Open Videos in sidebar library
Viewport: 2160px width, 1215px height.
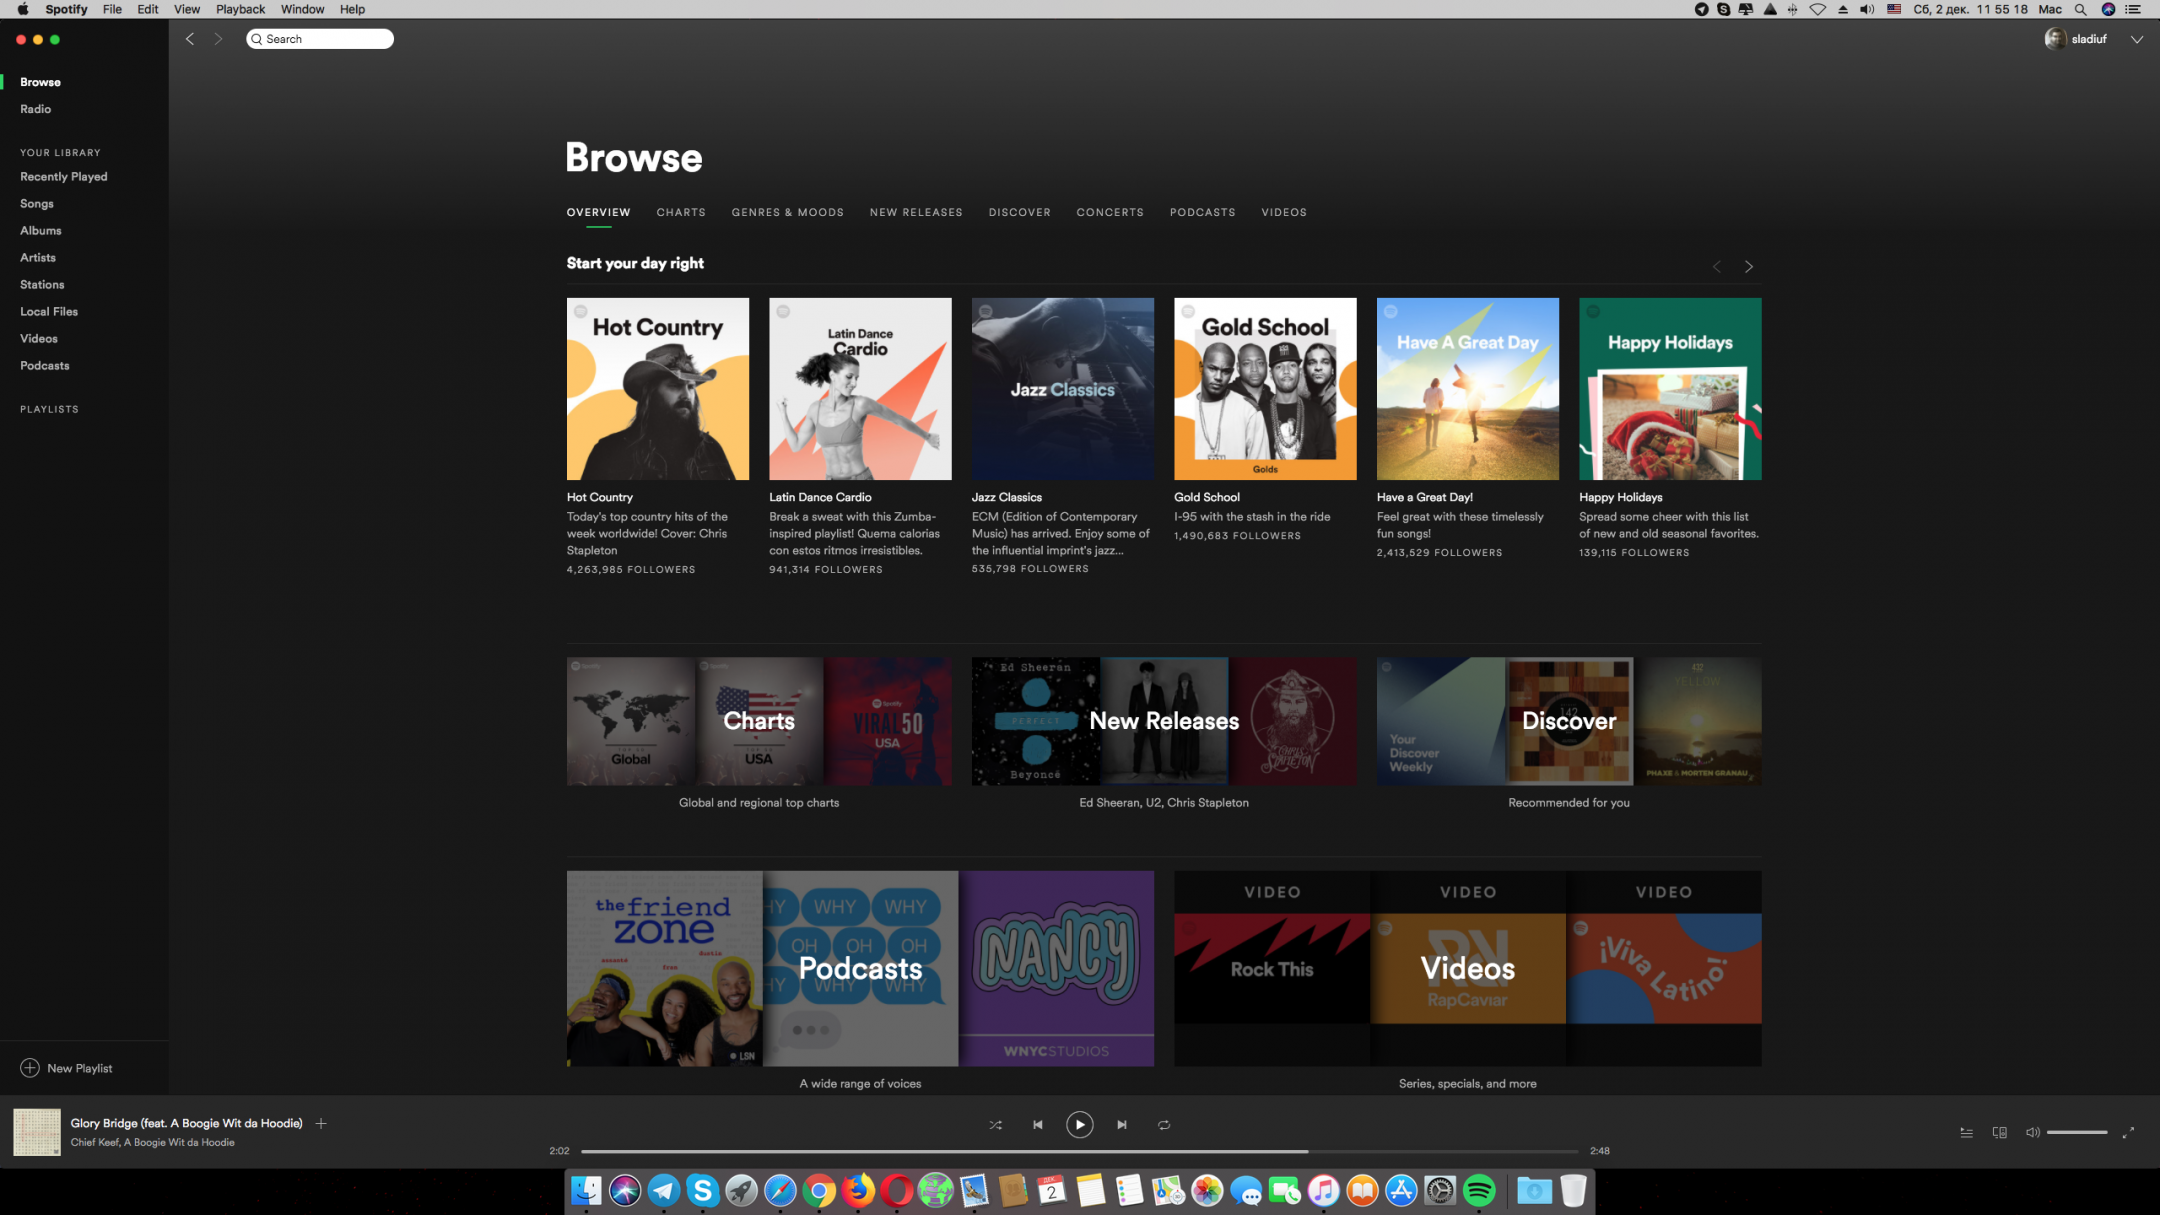(39, 339)
